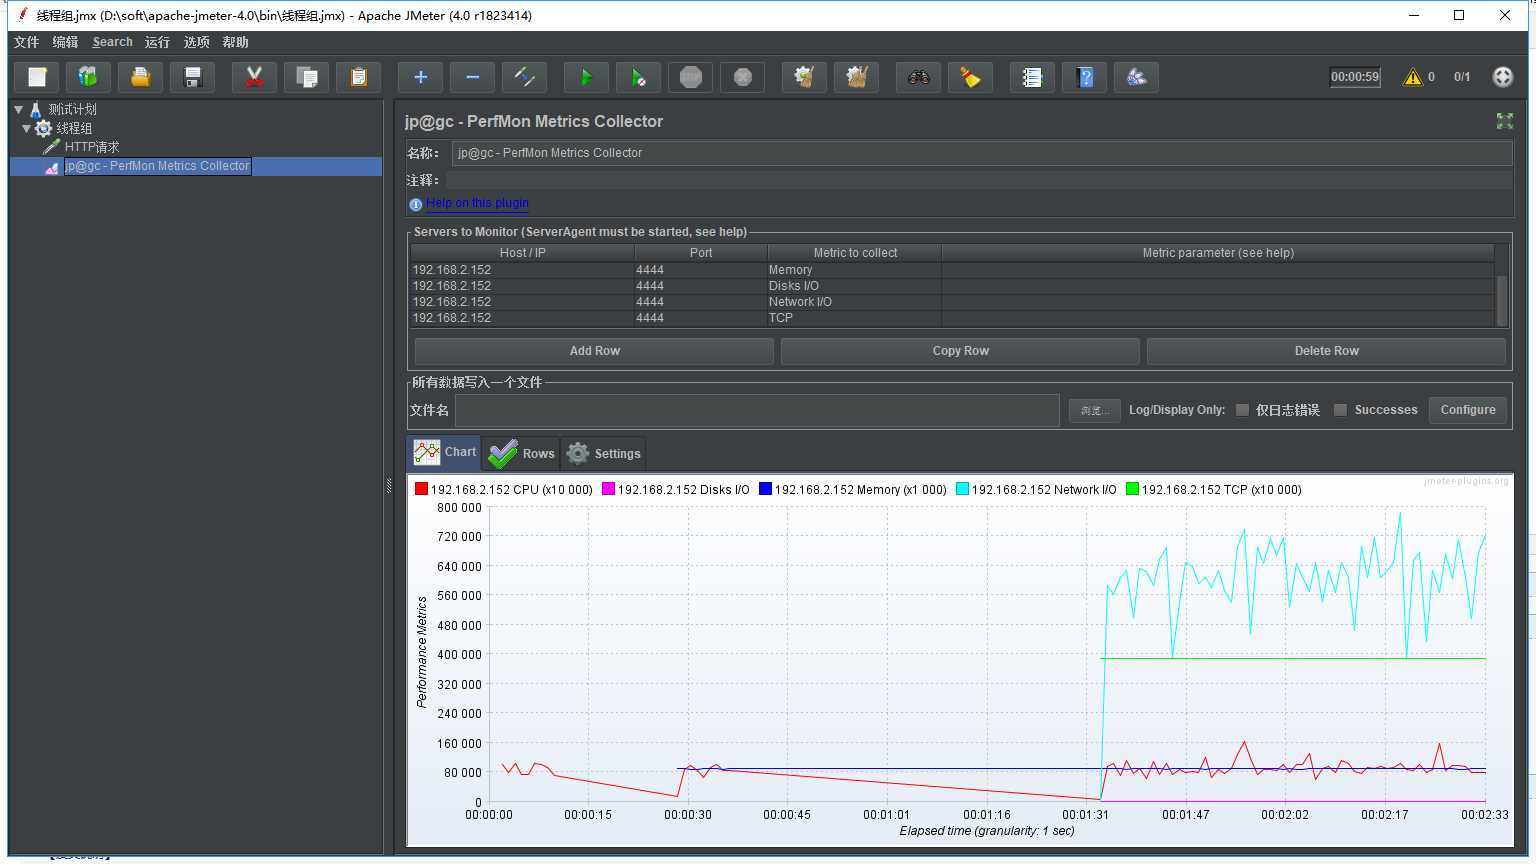Open Search with binoculars icon

click(x=918, y=77)
